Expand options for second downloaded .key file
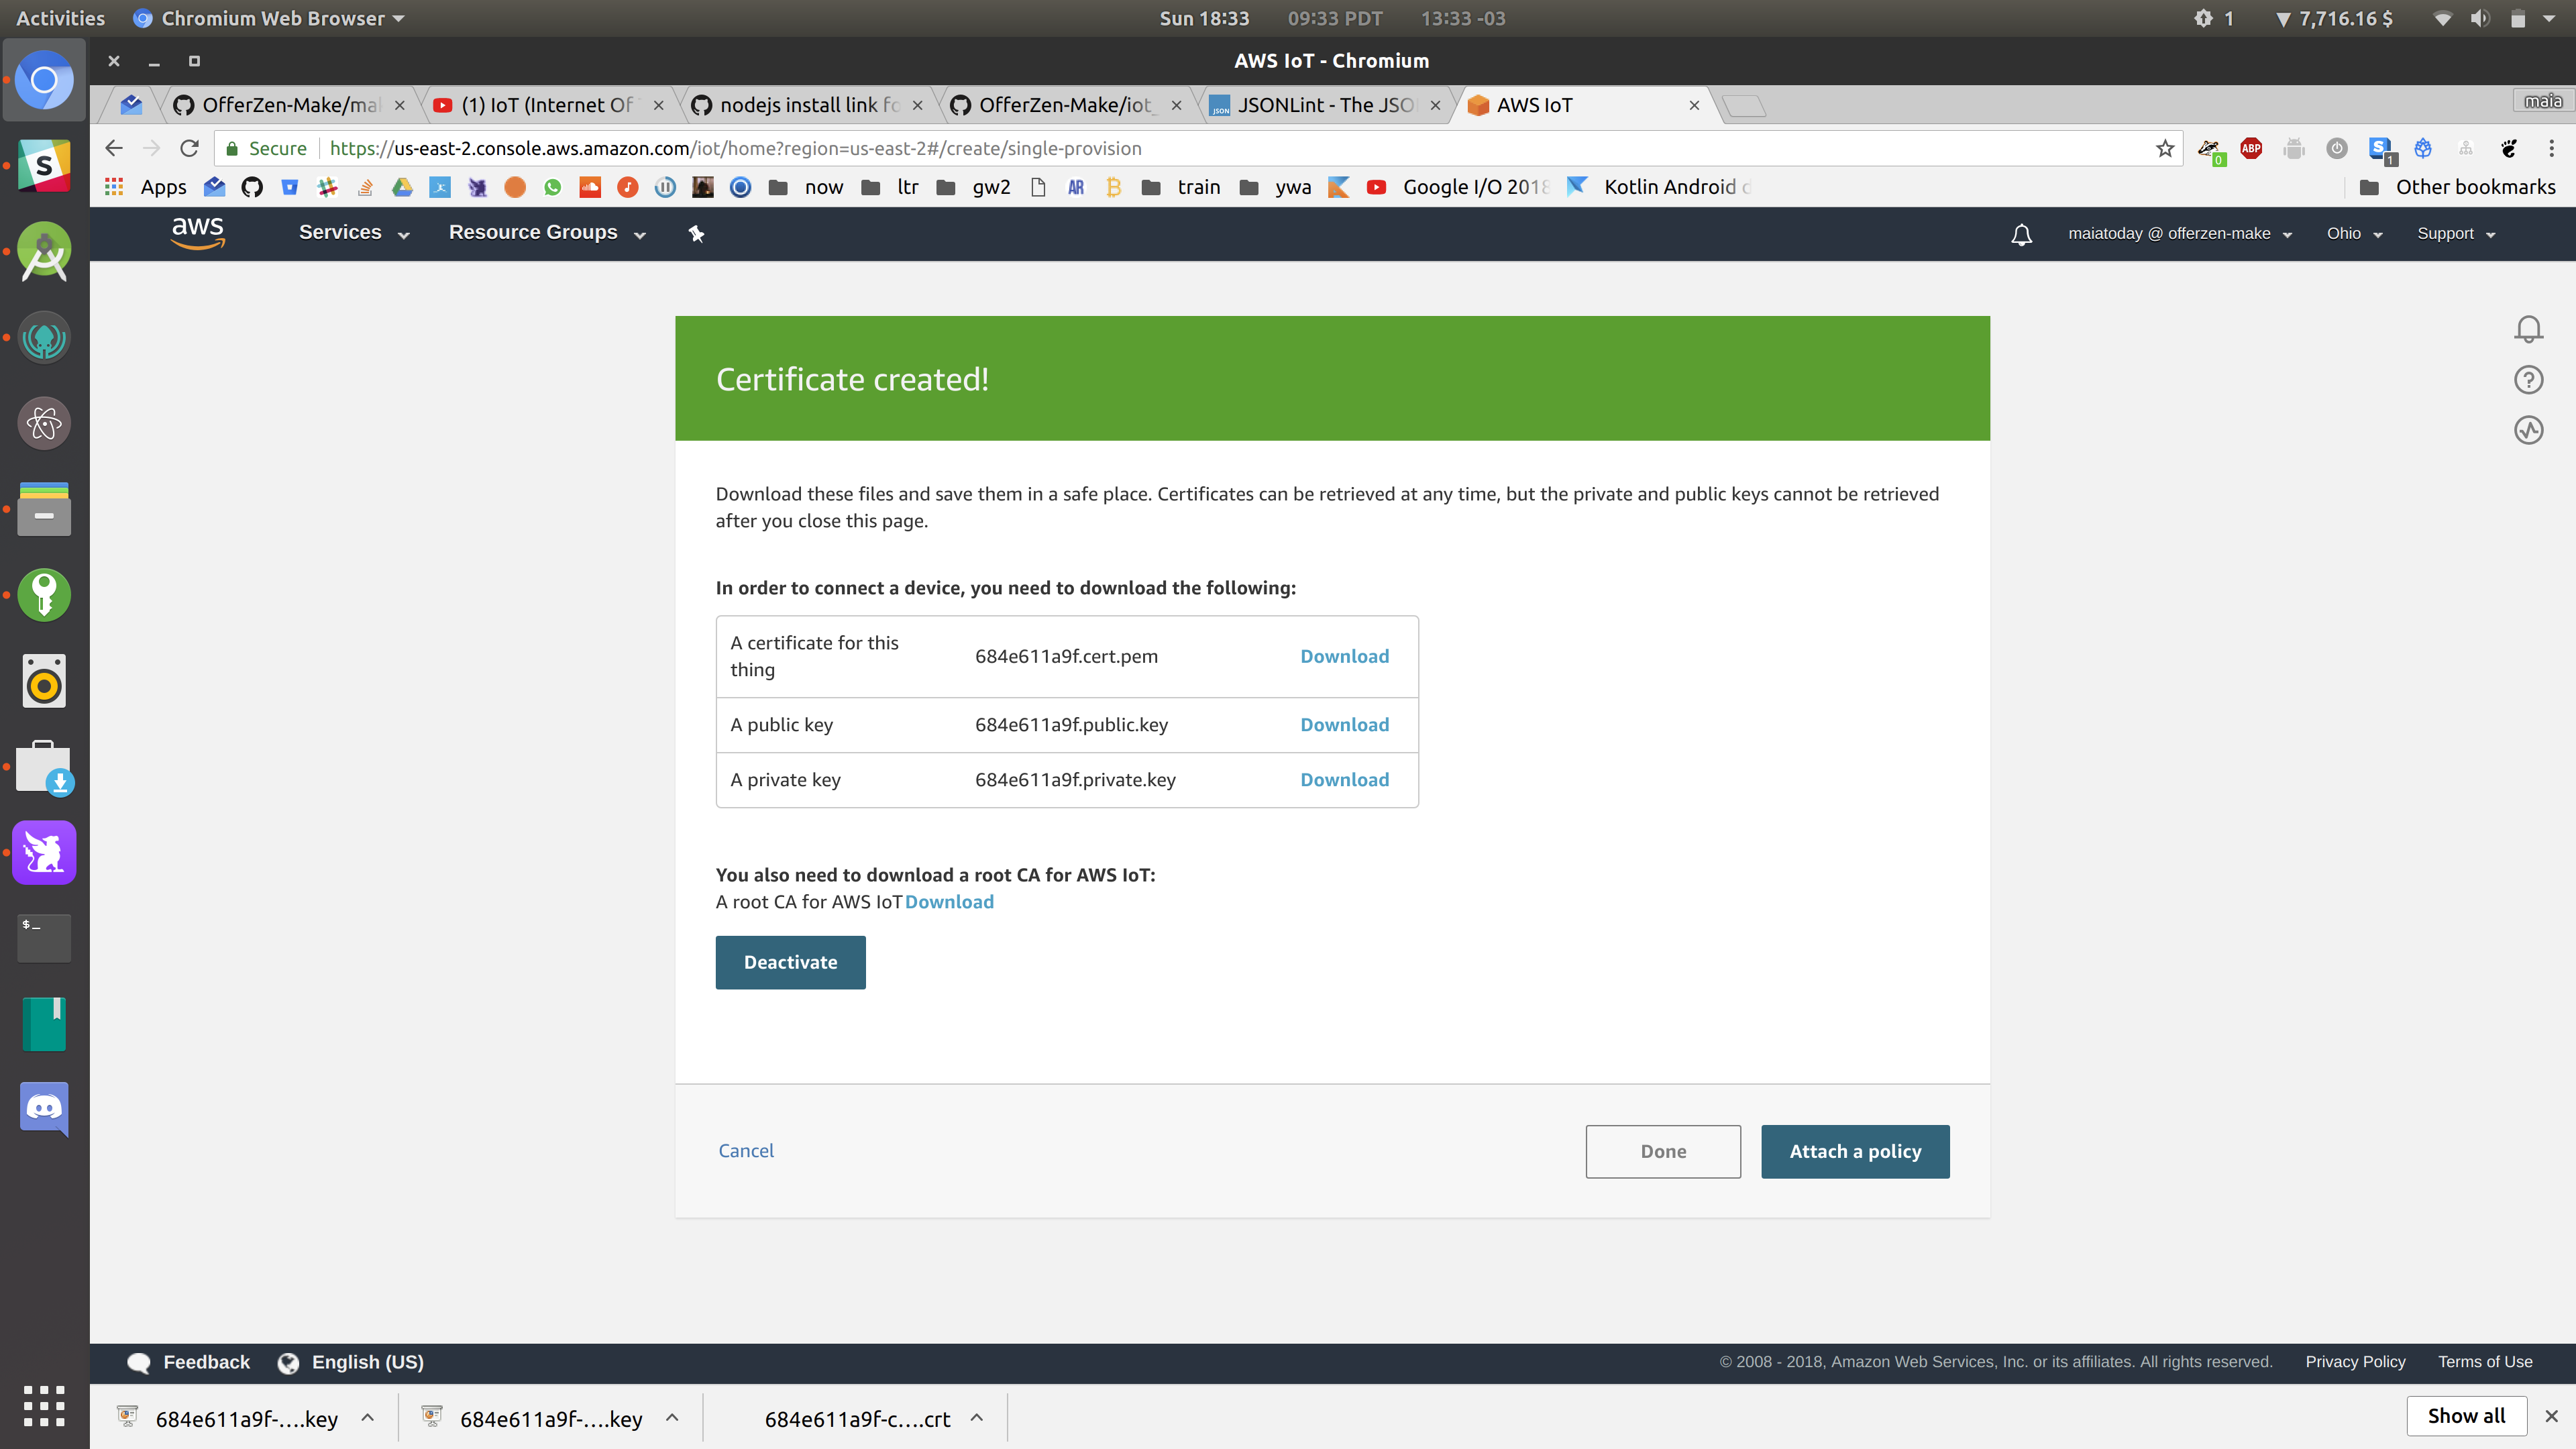 [673, 1418]
